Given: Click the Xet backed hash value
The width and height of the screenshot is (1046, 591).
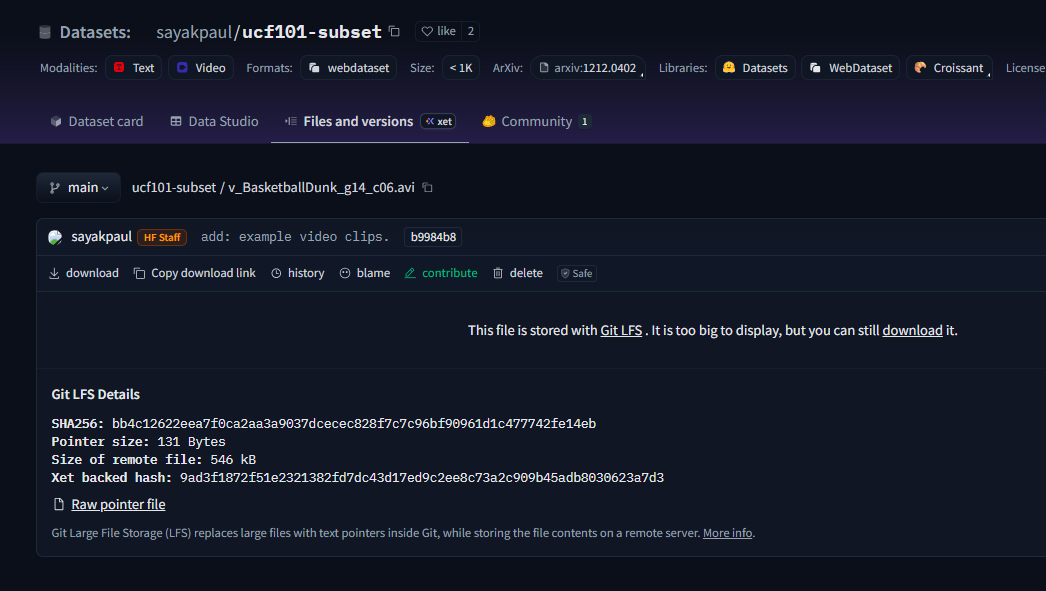Looking at the screenshot, I should tap(422, 478).
